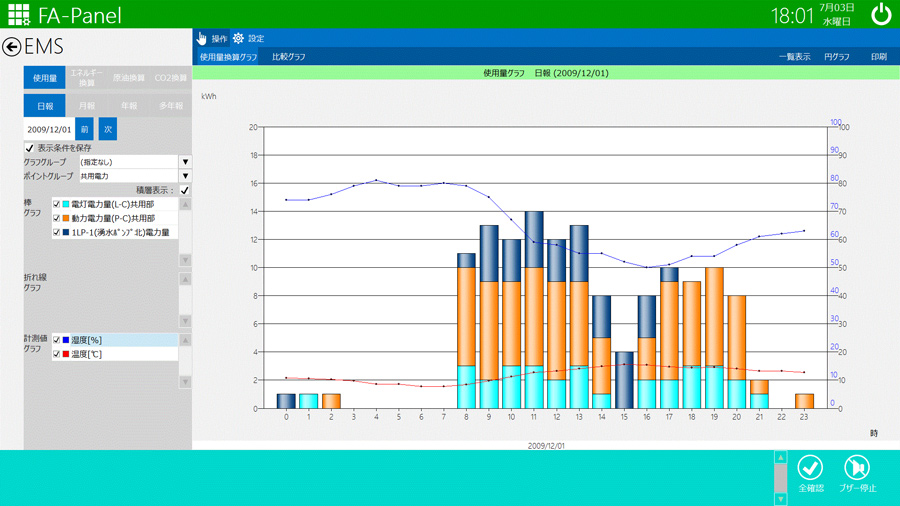900x506 pixels.
Task: Click 前 previous day button
Action: click(84, 129)
